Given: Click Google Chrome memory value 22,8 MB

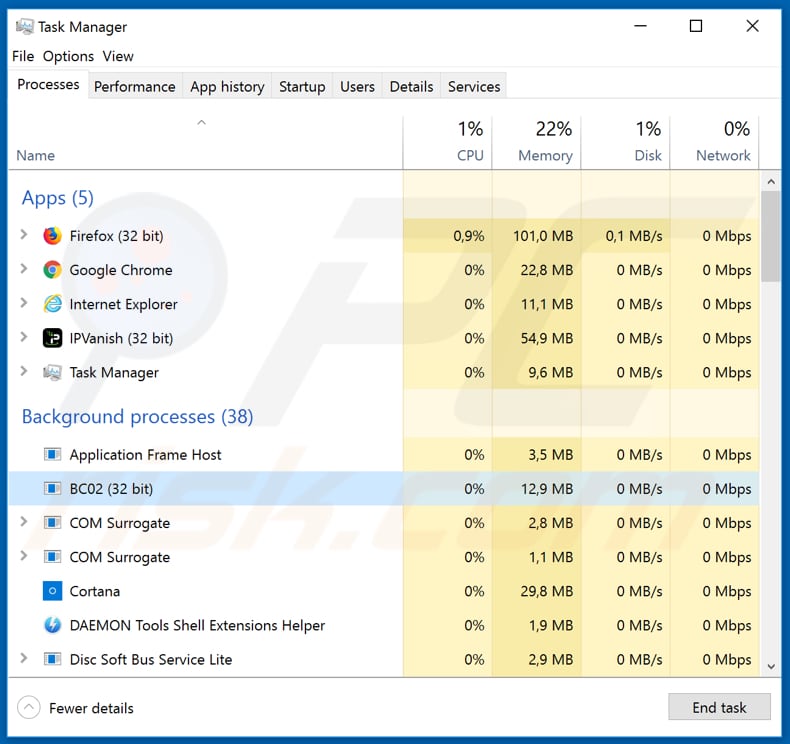Looking at the screenshot, I should 547,270.
